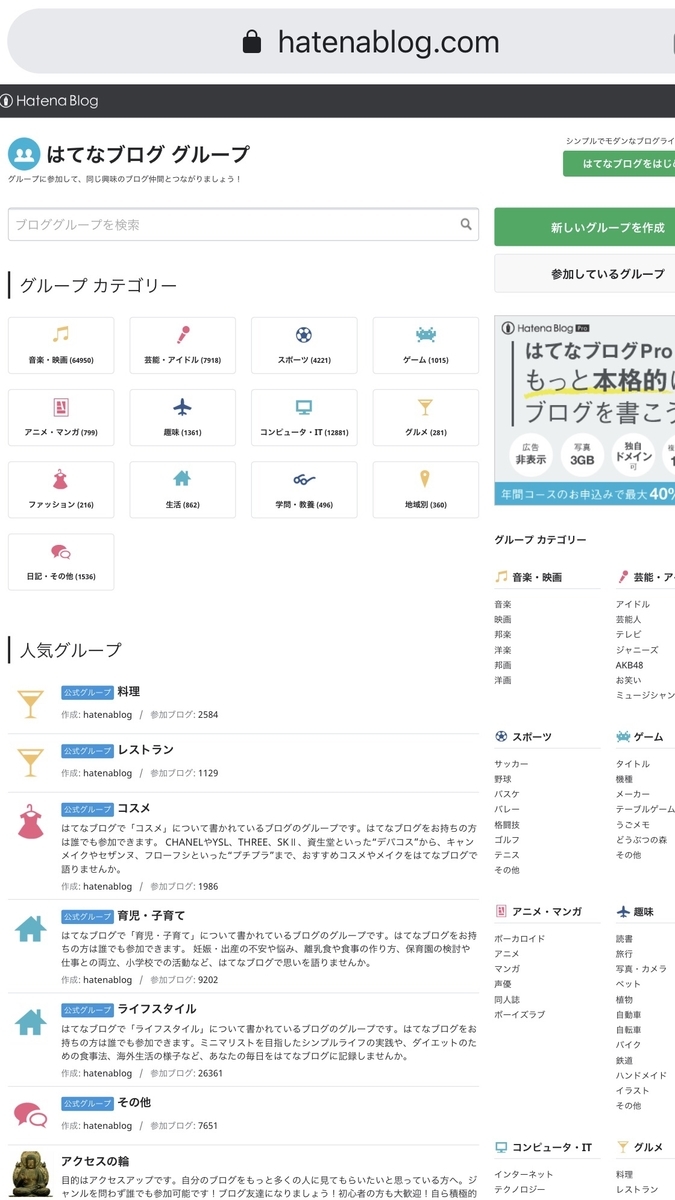Select AKB48 in sidebar entertainment list
Image resolution: width=675 pixels, height=1200 pixels.
click(630, 665)
